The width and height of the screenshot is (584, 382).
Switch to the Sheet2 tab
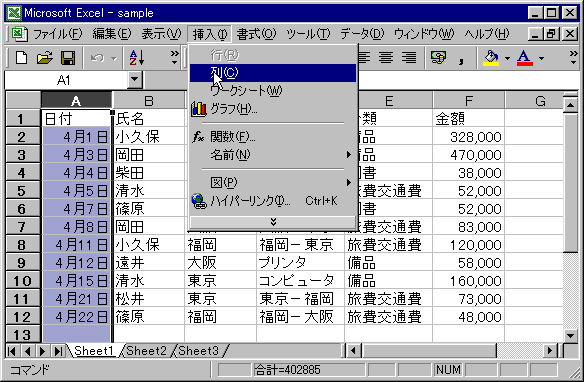146,351
